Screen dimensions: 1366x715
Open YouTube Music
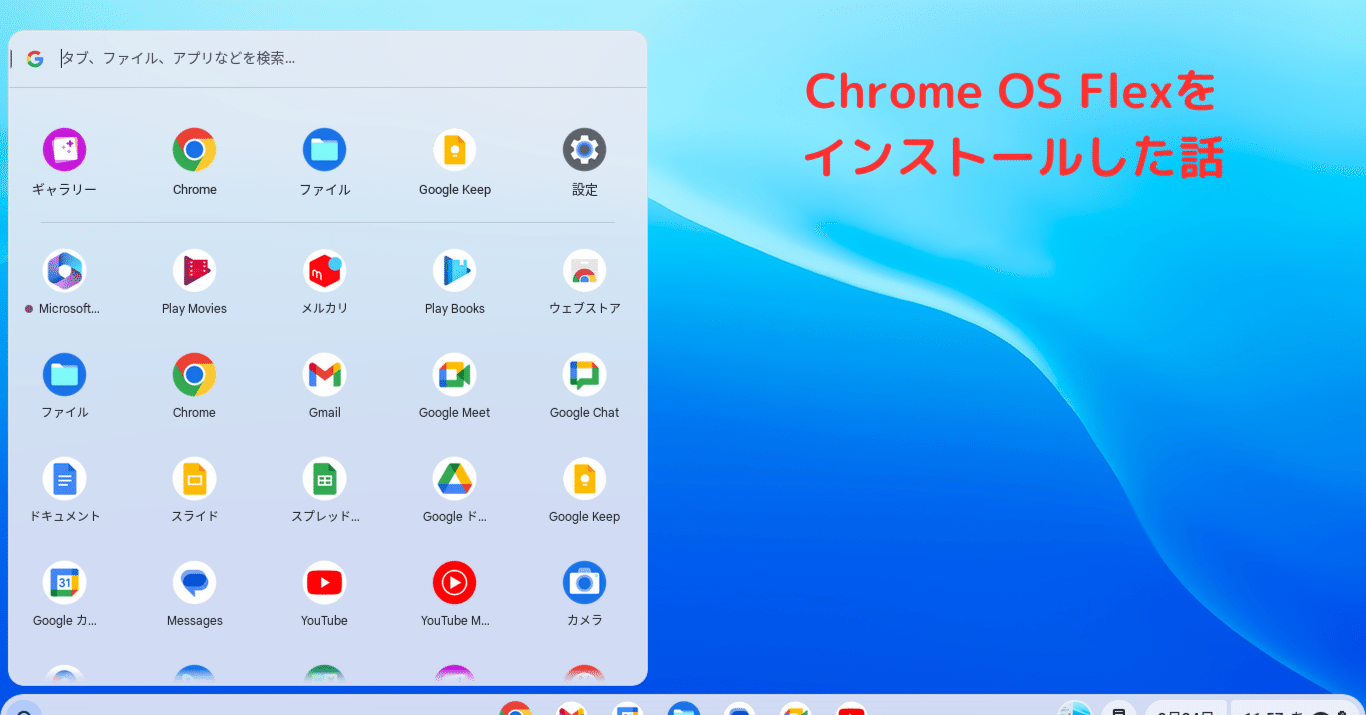coord(454,580)
